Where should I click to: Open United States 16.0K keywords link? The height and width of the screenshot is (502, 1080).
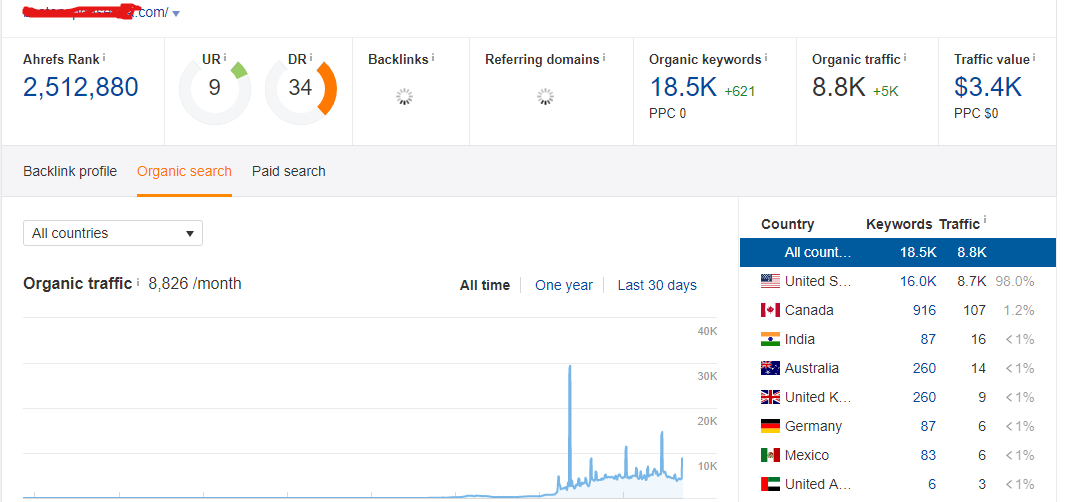(918, 281)
